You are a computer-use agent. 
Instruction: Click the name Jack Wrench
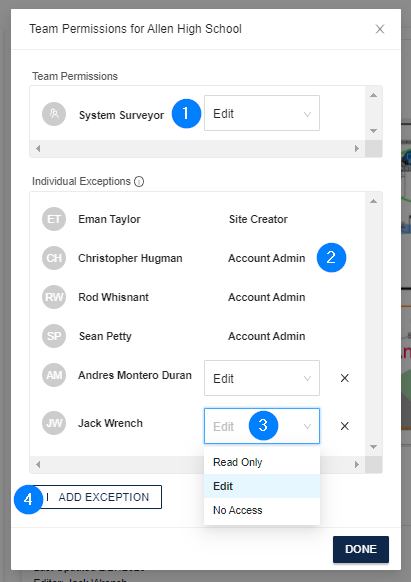110,423
